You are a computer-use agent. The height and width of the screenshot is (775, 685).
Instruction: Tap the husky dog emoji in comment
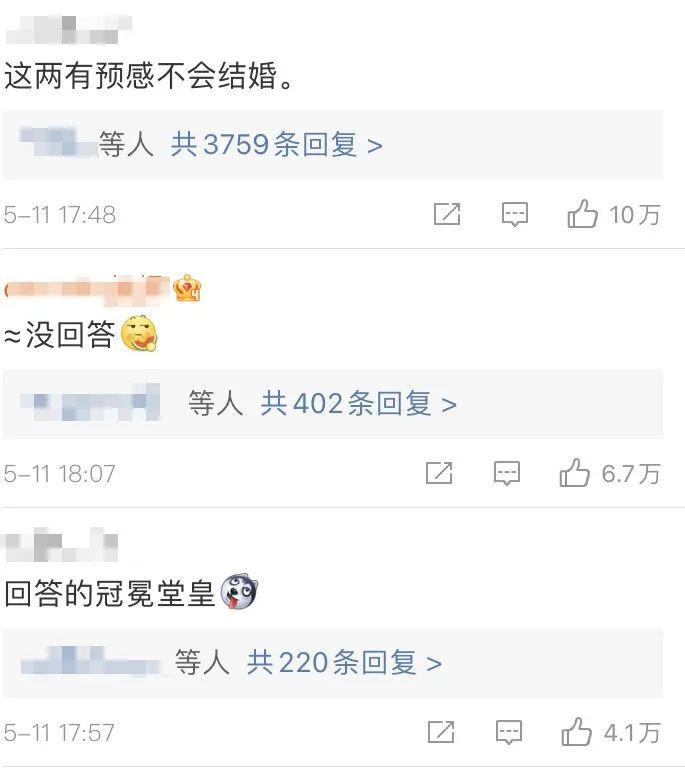239,592
